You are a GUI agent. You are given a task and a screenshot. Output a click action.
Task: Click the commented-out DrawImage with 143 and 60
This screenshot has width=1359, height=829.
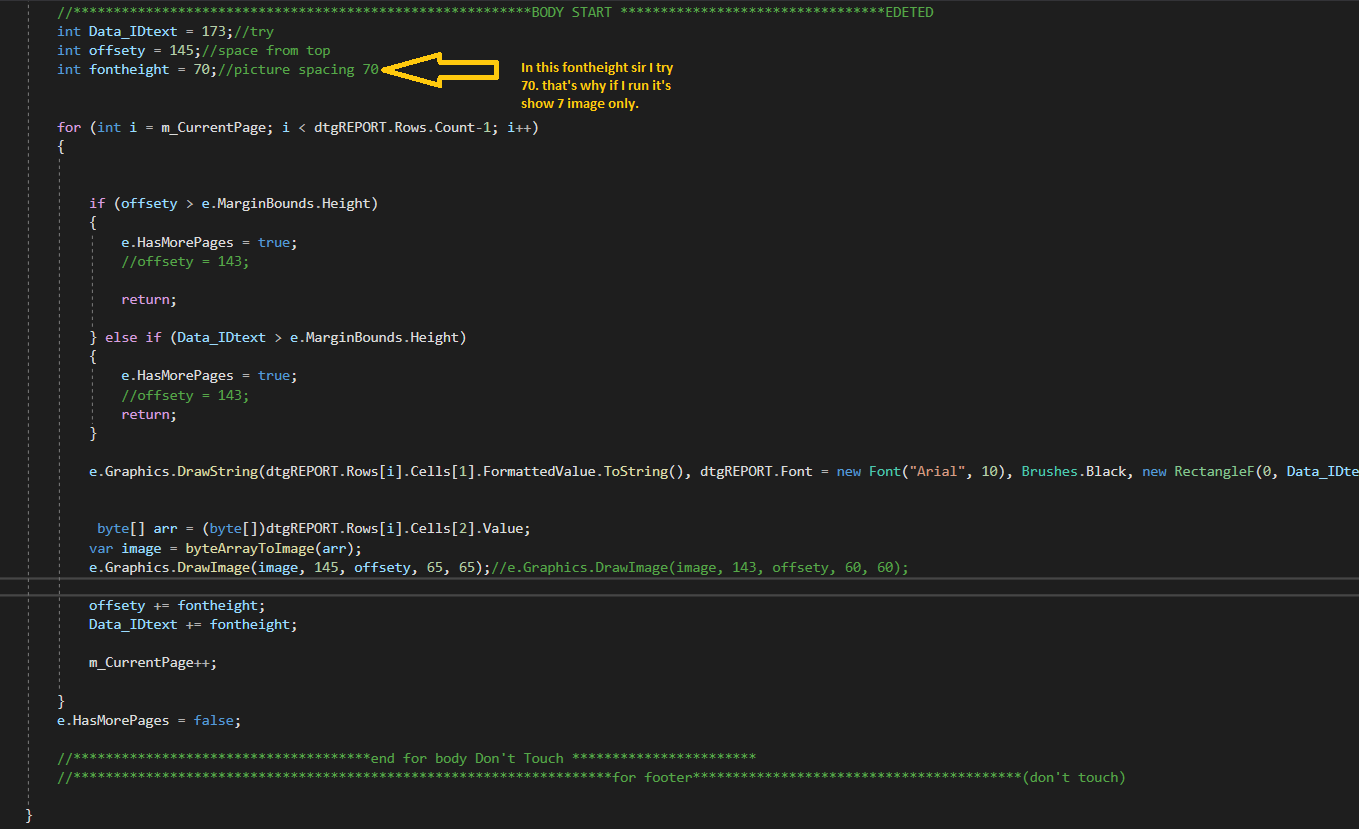700,567
